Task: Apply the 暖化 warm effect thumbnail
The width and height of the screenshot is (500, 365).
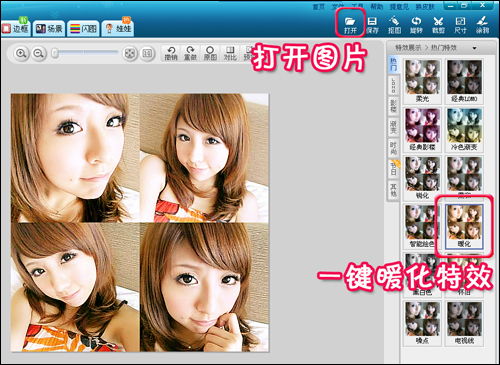Action: pos(464,226)
